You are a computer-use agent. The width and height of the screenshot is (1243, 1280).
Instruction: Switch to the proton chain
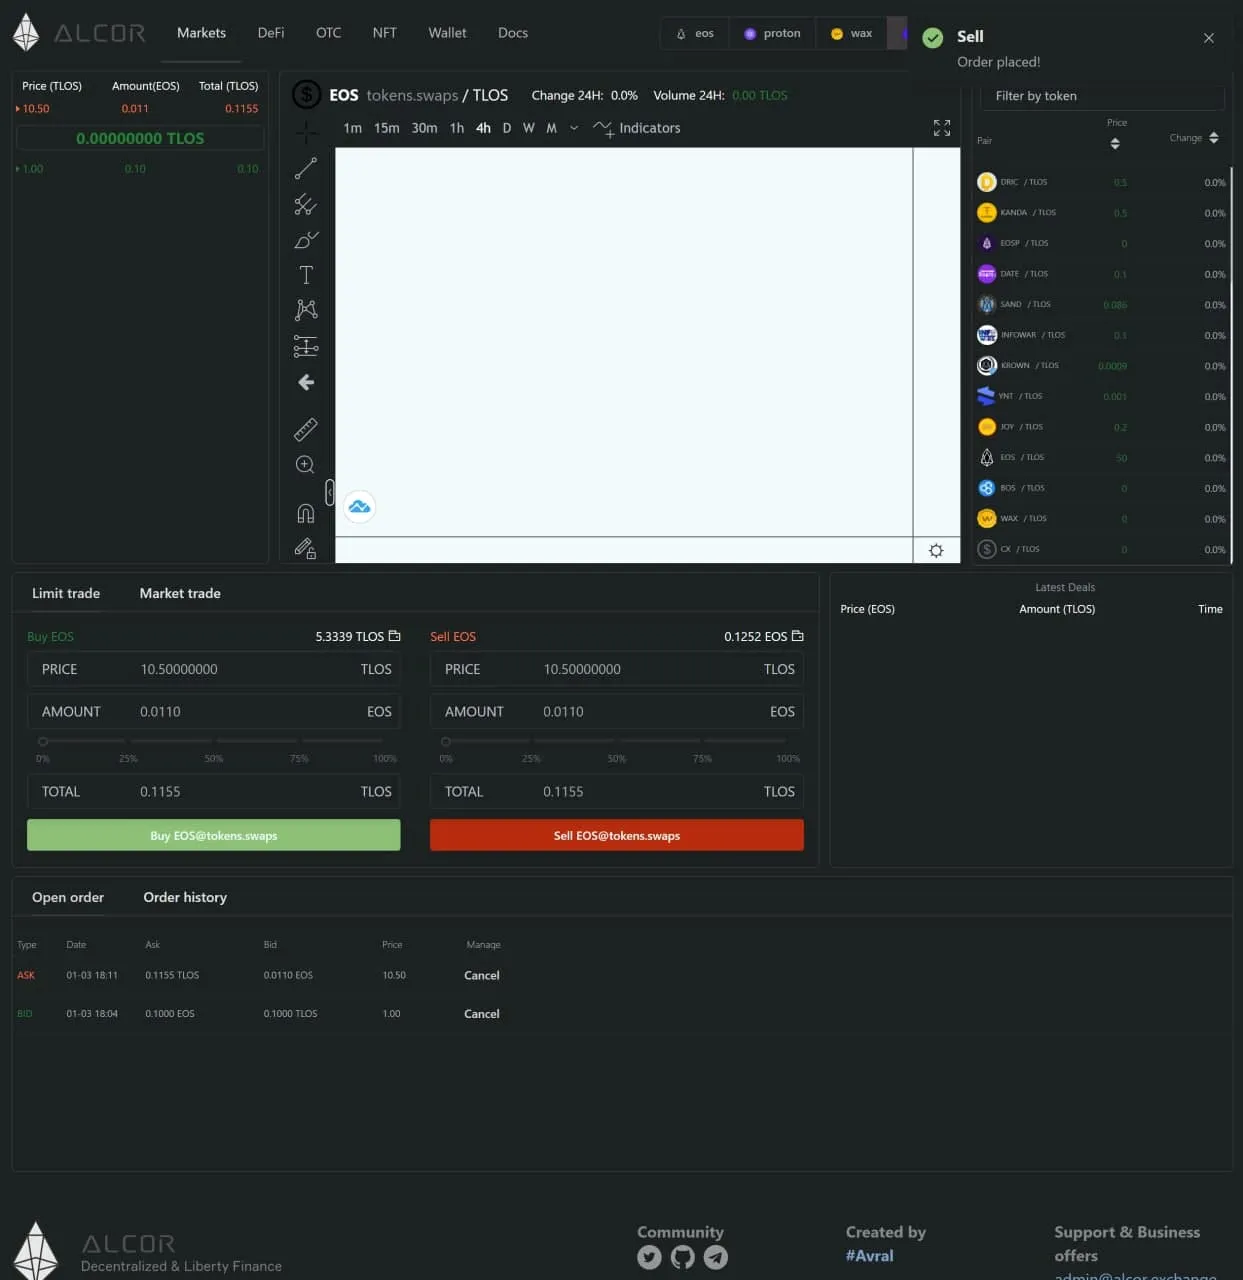coord(772,33)
